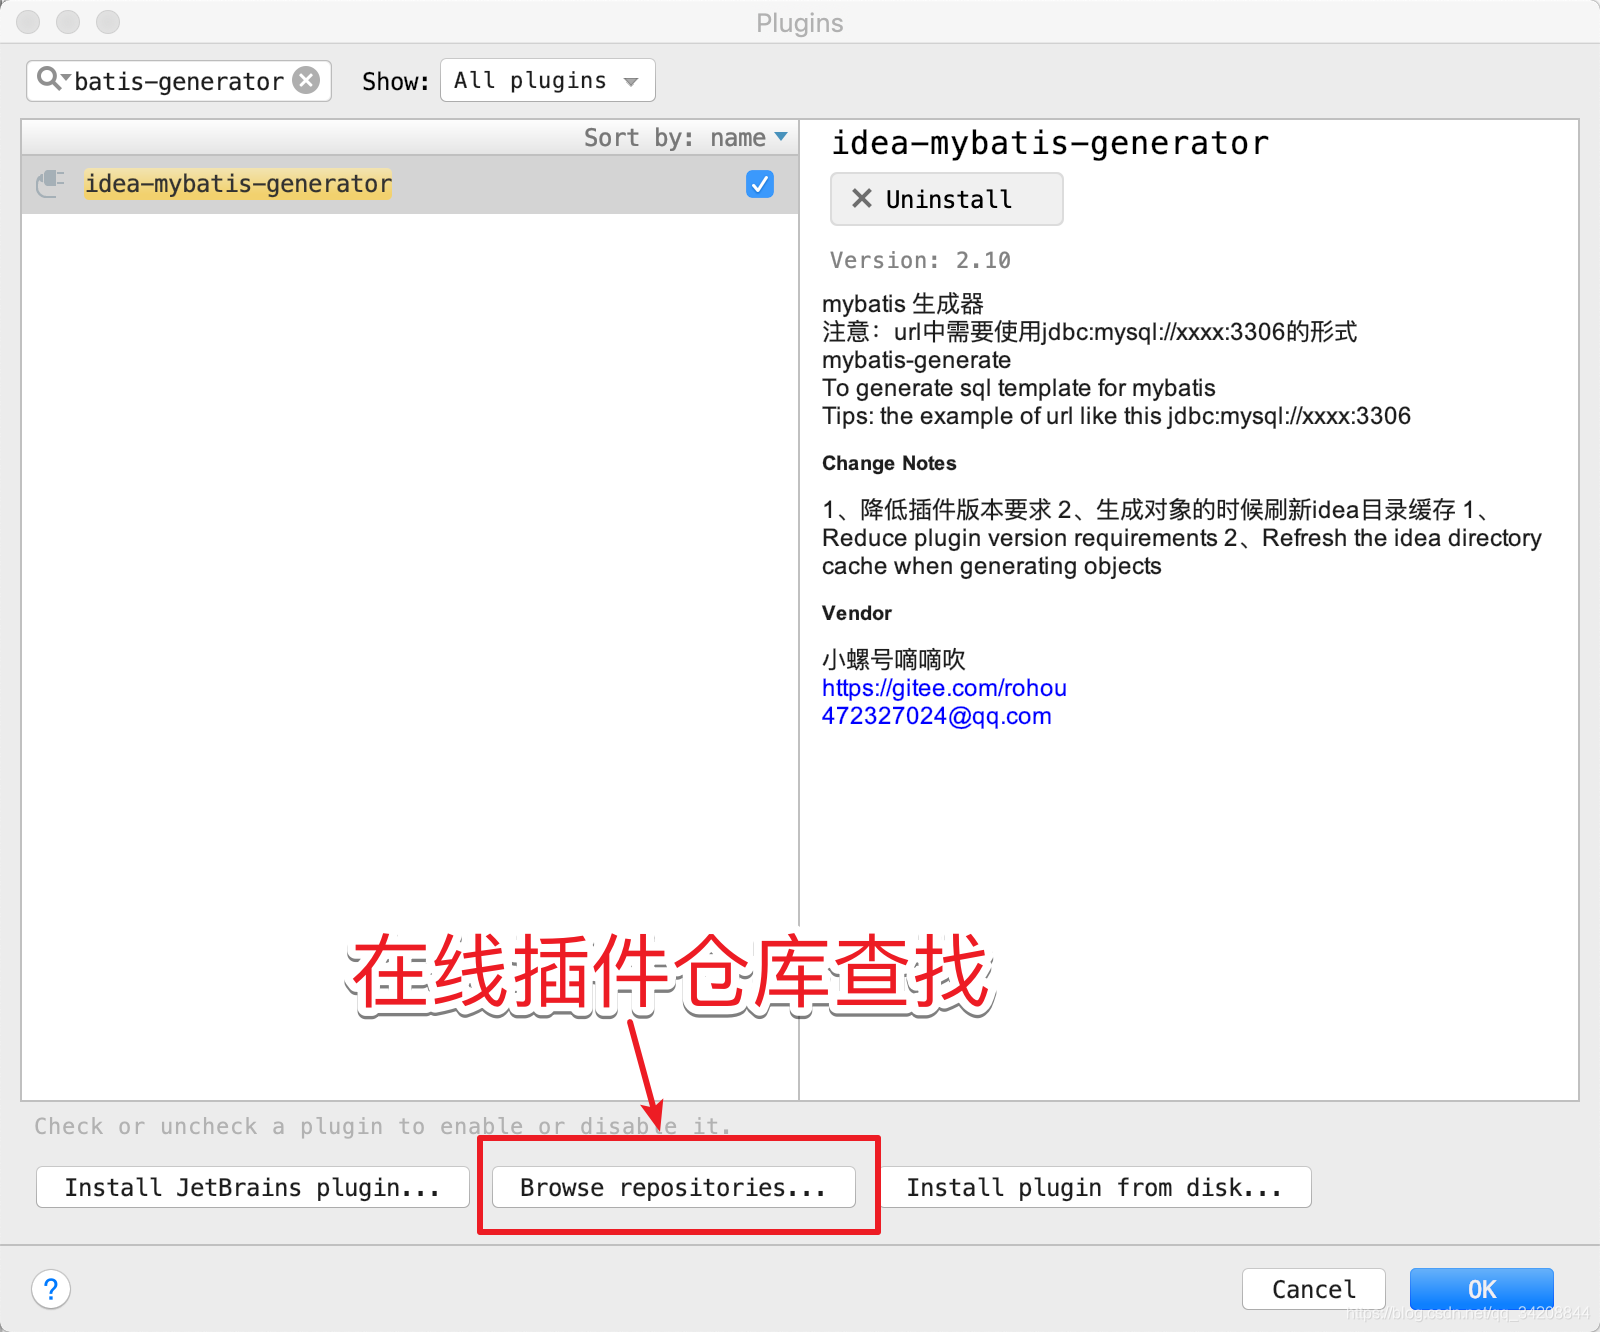The image size is (1600, 1332).
Task: Click the search magnifier icon in the filter field
Action: click(x=50, y=79)
